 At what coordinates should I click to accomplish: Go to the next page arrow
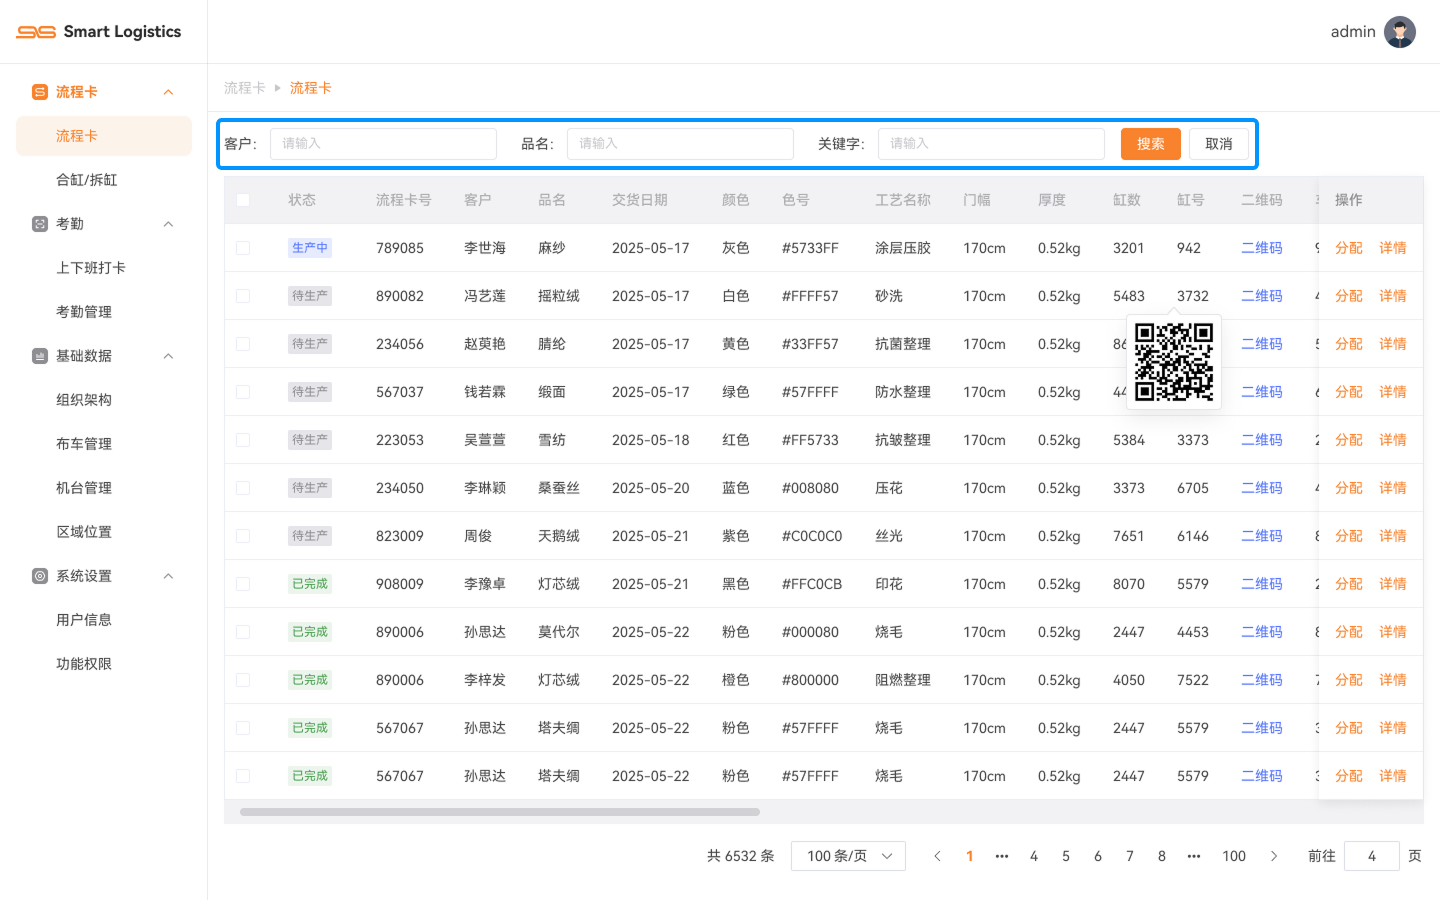tap(1274, 856)
